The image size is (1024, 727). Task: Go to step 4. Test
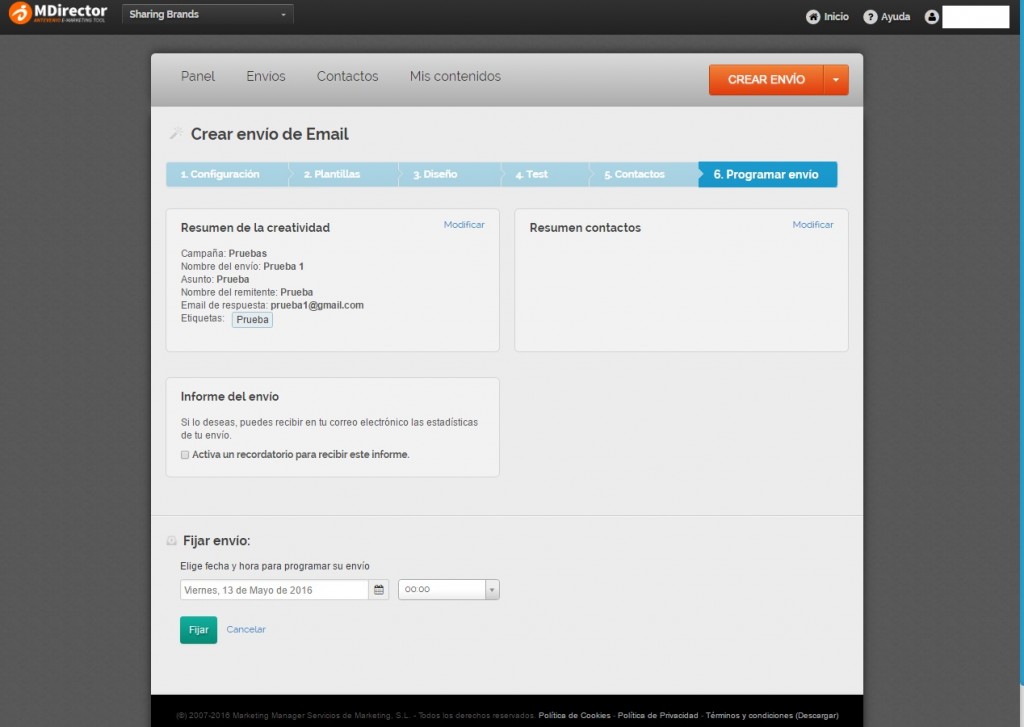click(543, 174)
